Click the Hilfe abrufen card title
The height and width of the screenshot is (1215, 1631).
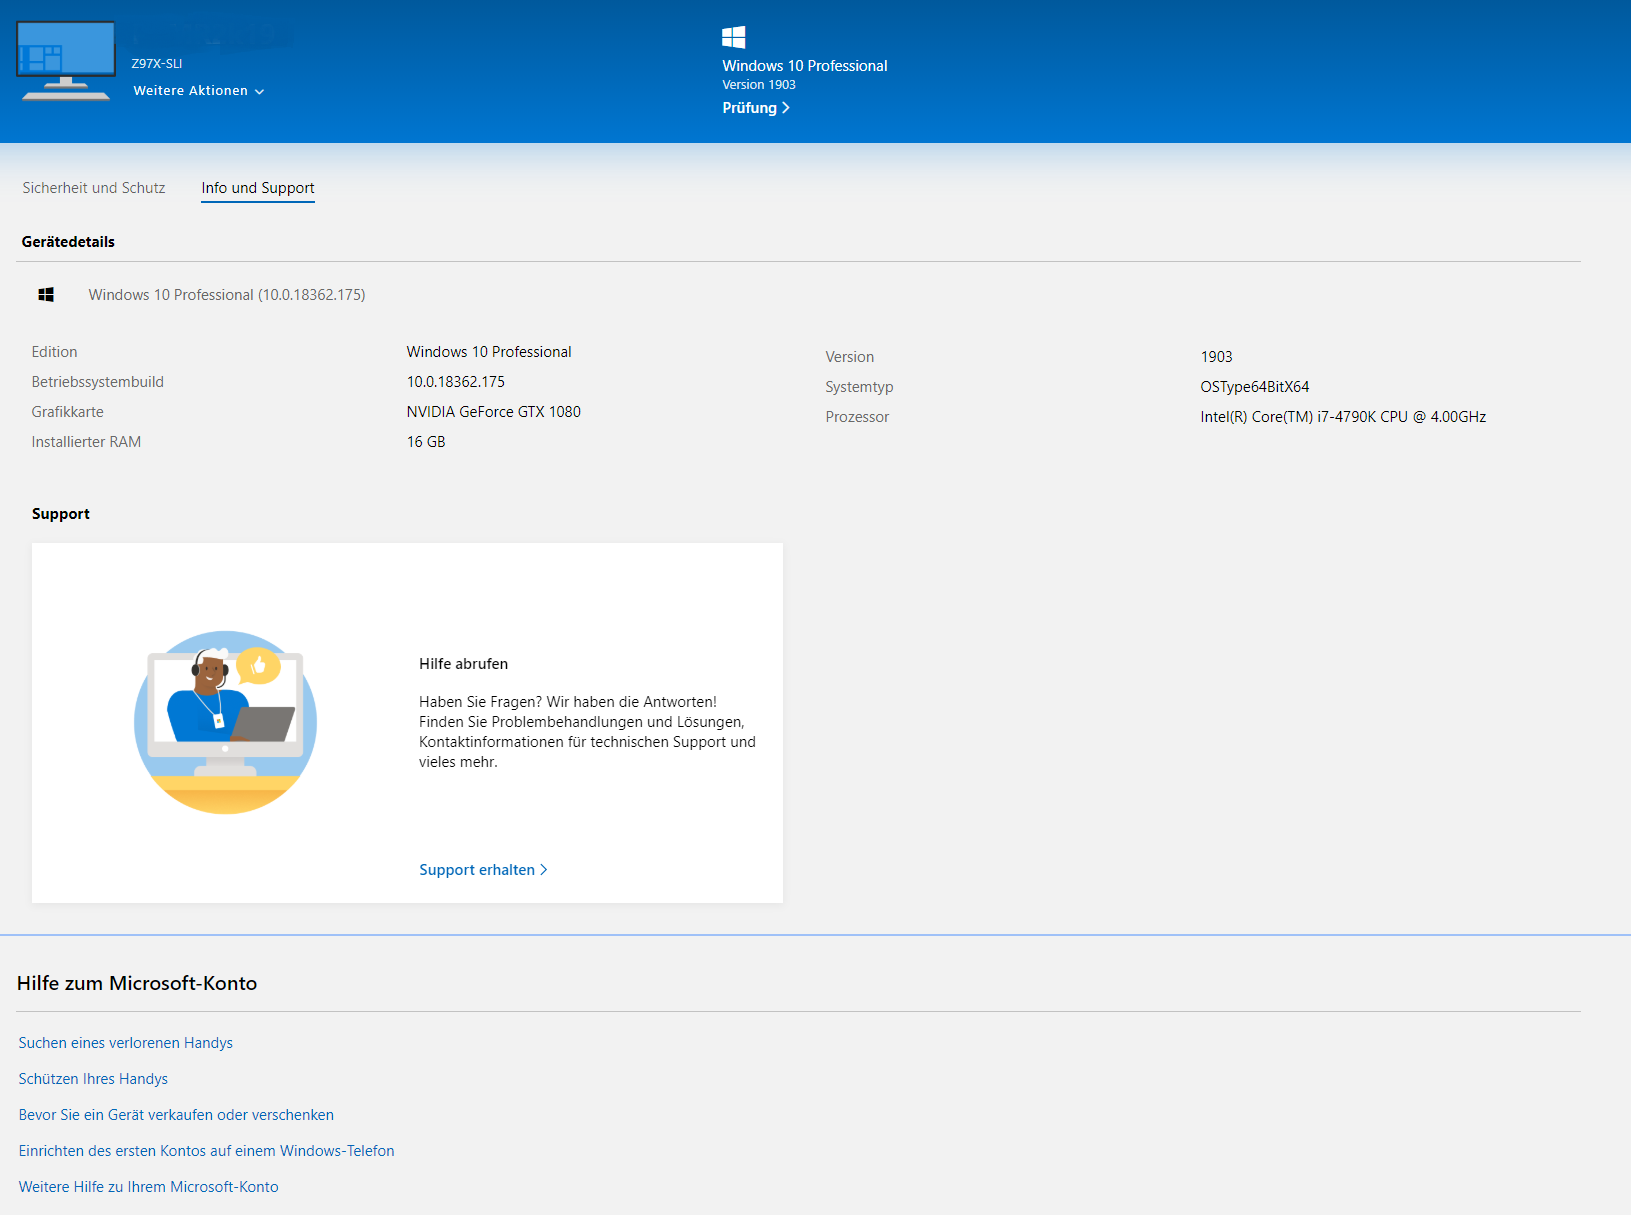pos(464,664)
